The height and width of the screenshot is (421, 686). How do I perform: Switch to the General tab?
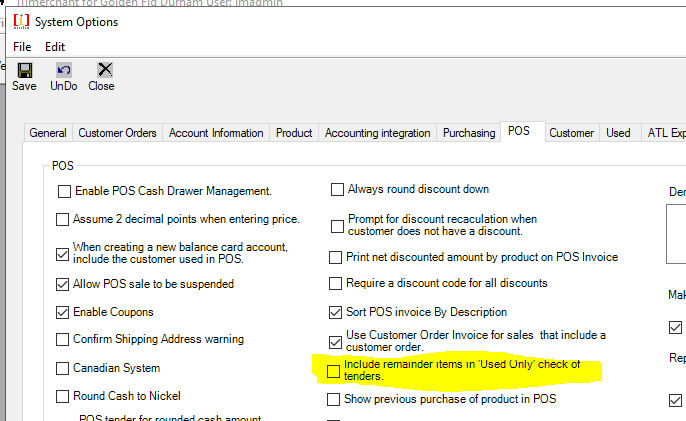pos(48,133)
